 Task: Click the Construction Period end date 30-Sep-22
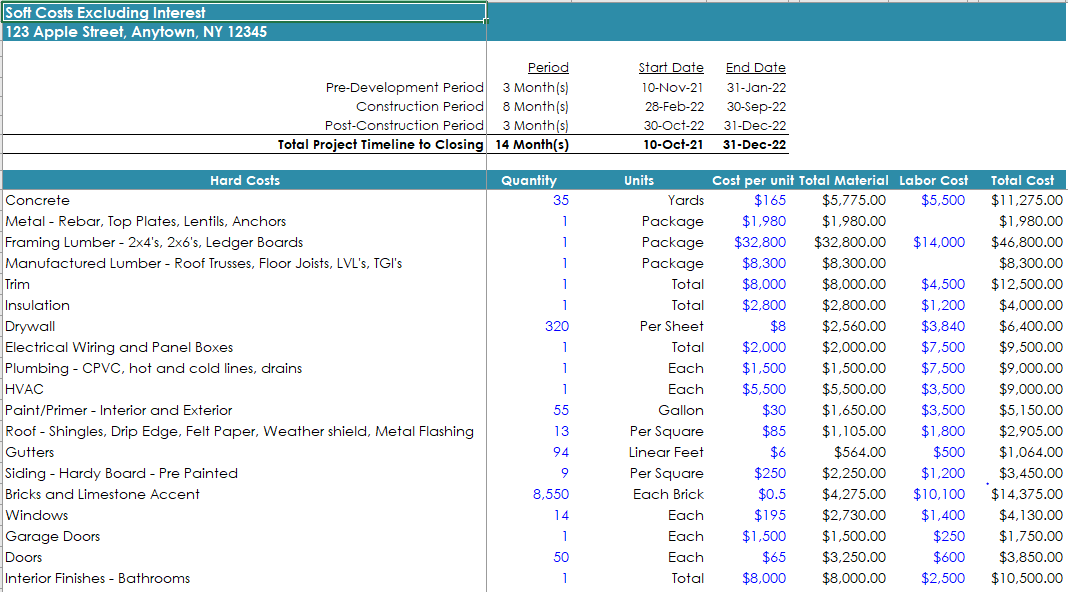click(x=756, y=106)
